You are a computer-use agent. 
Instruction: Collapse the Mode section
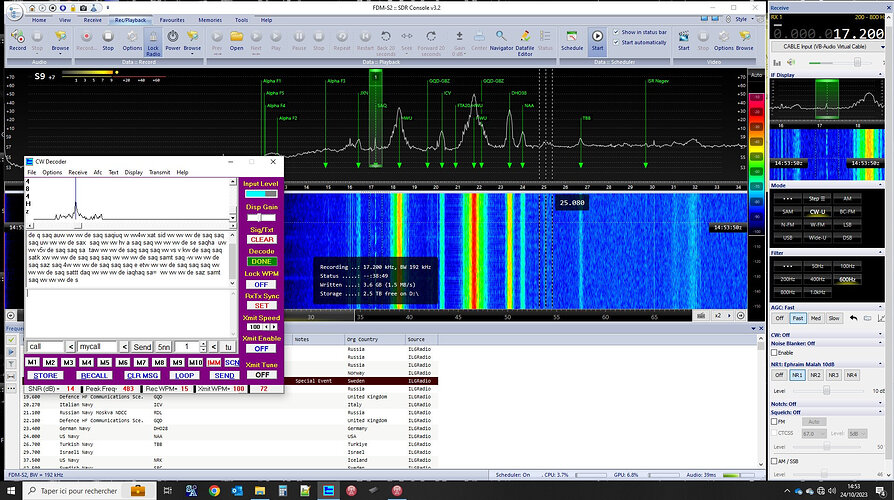880,185
